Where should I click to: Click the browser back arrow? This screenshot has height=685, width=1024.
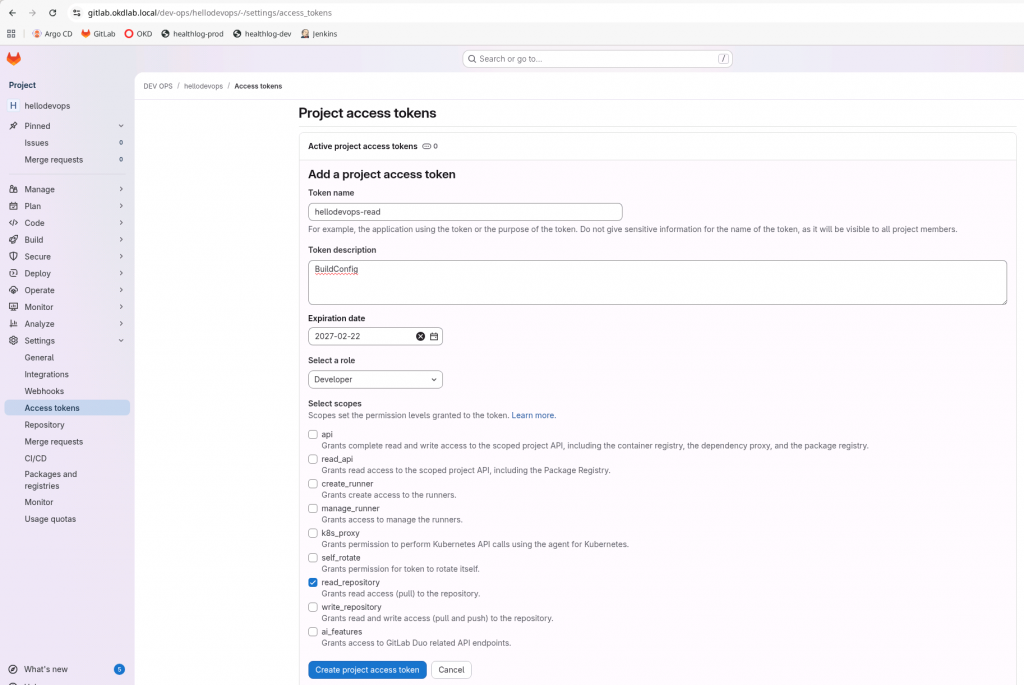11,13
